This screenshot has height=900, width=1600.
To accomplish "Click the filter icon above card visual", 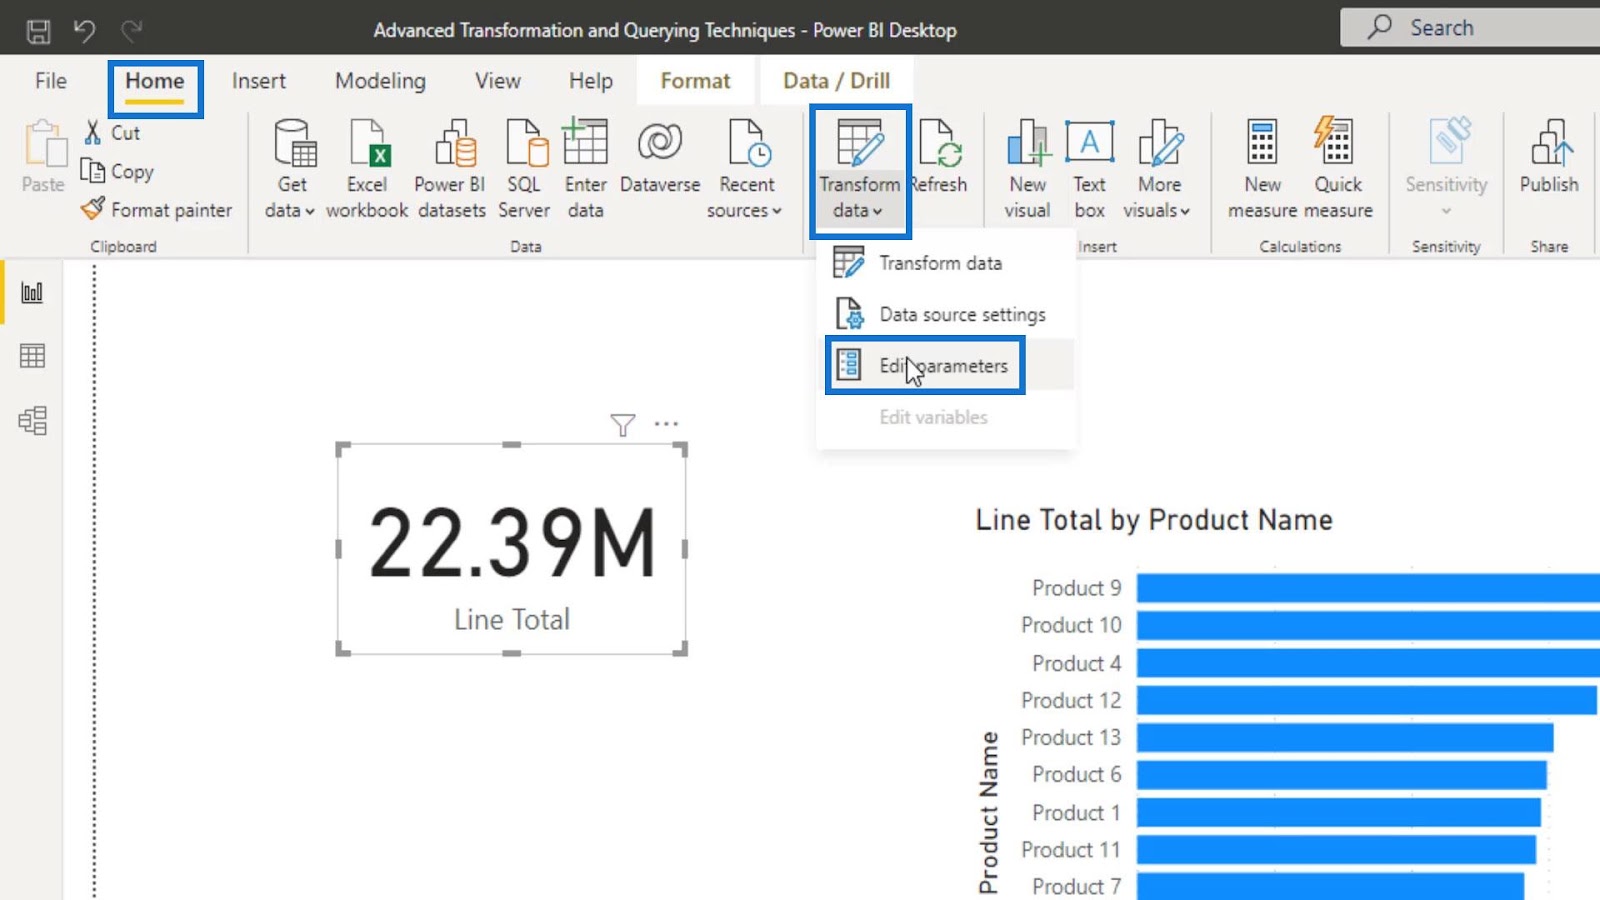I will point(622,425).
